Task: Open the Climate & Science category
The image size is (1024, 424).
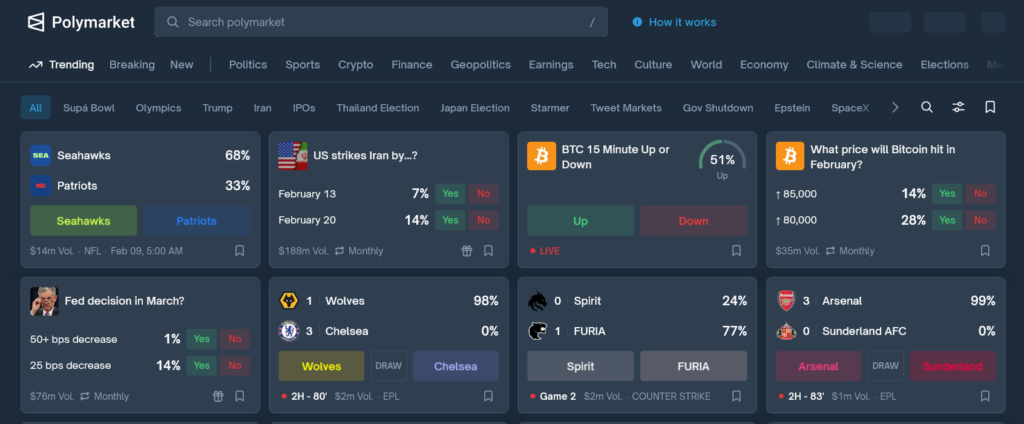Action: click(854, 65)
